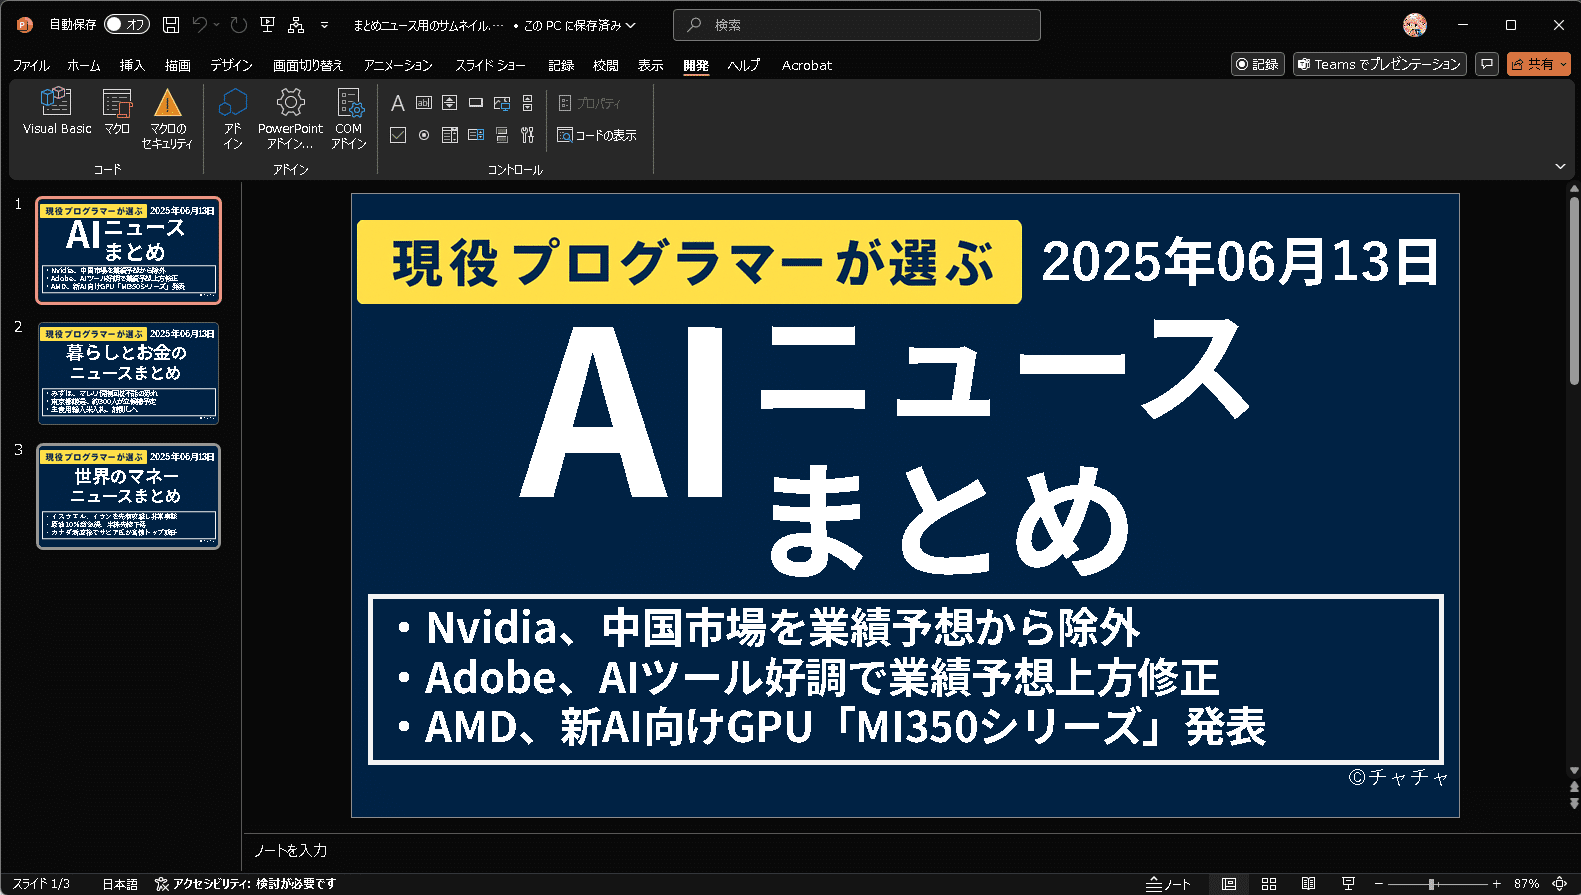The image size is (1581, 895).
Task: Click the 87% zoom level
Action: point(1526,884)
